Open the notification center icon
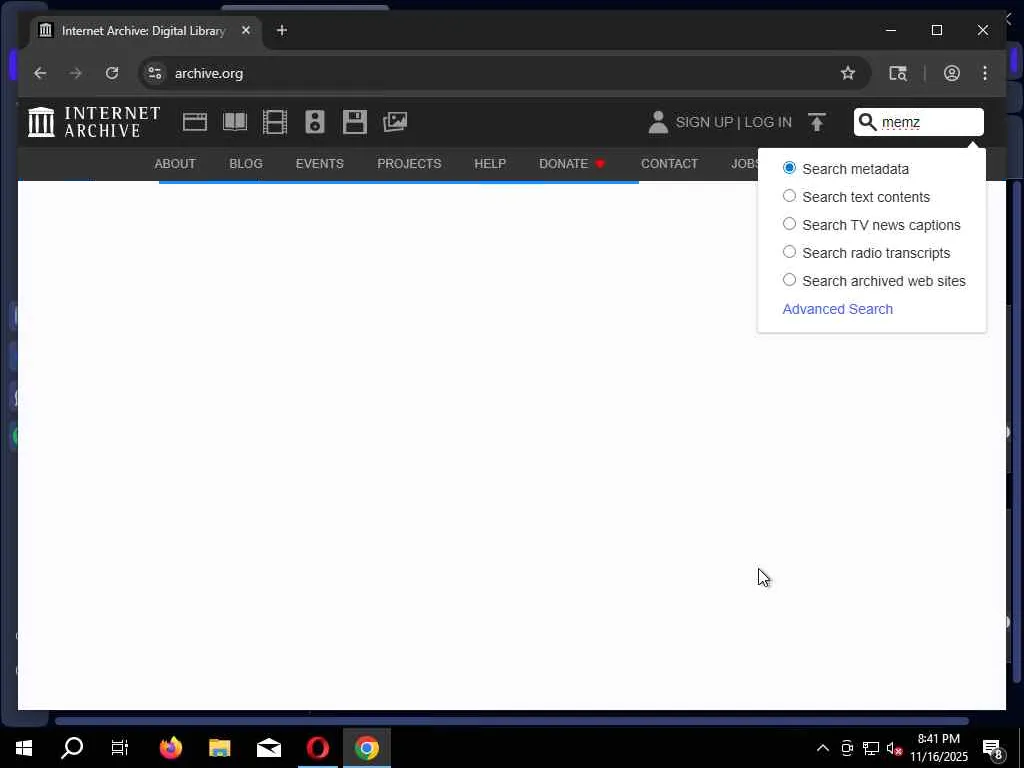The height and width of the screenshot is (768, 1024). click(993, 748)
